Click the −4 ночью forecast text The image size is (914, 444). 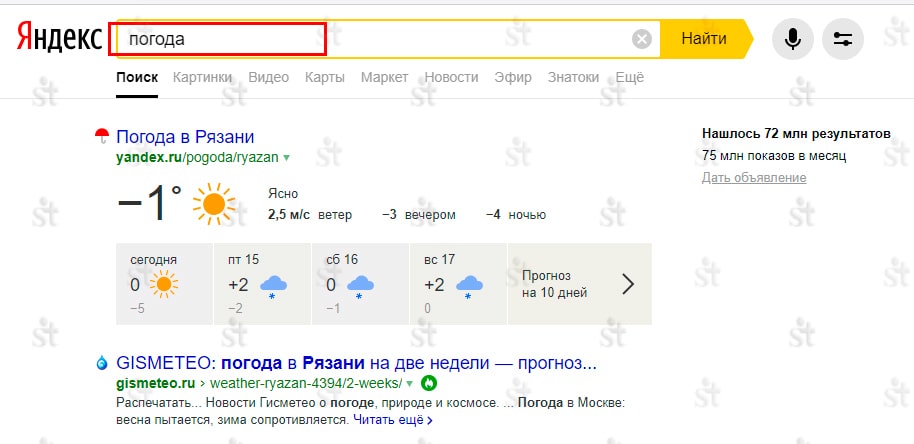(x=515, y=214)
